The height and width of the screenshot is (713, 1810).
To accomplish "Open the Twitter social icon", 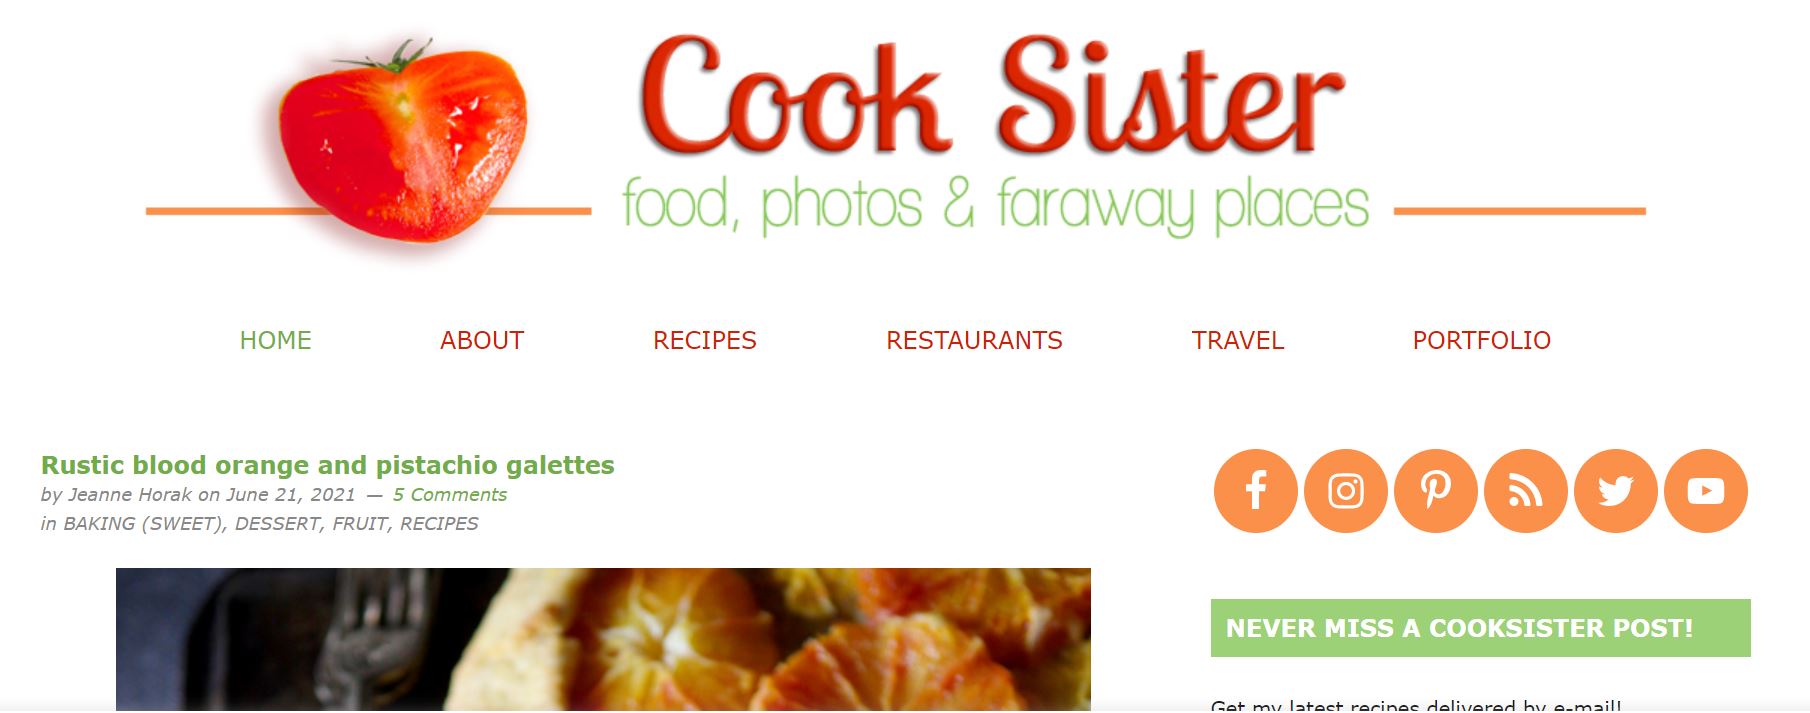I will (x=1615, y=491).
